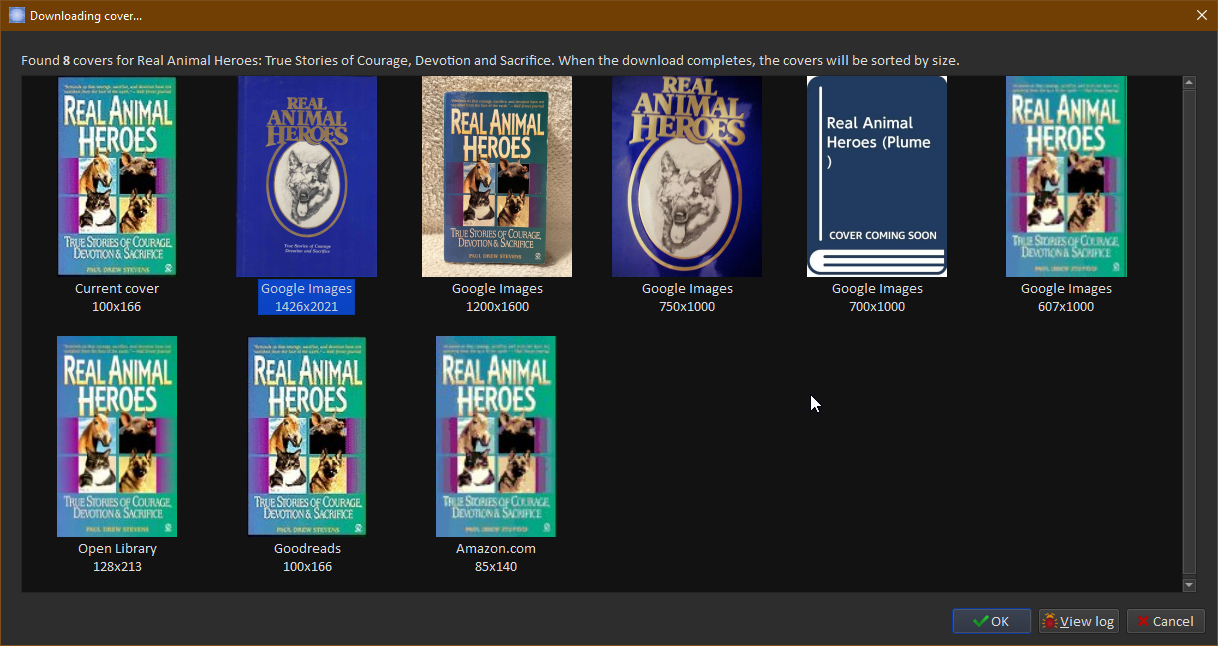This screenshot has height=646, width=1218.
Task: Select the 1426x2021 Google Images cover
Action: click(306, 176)
